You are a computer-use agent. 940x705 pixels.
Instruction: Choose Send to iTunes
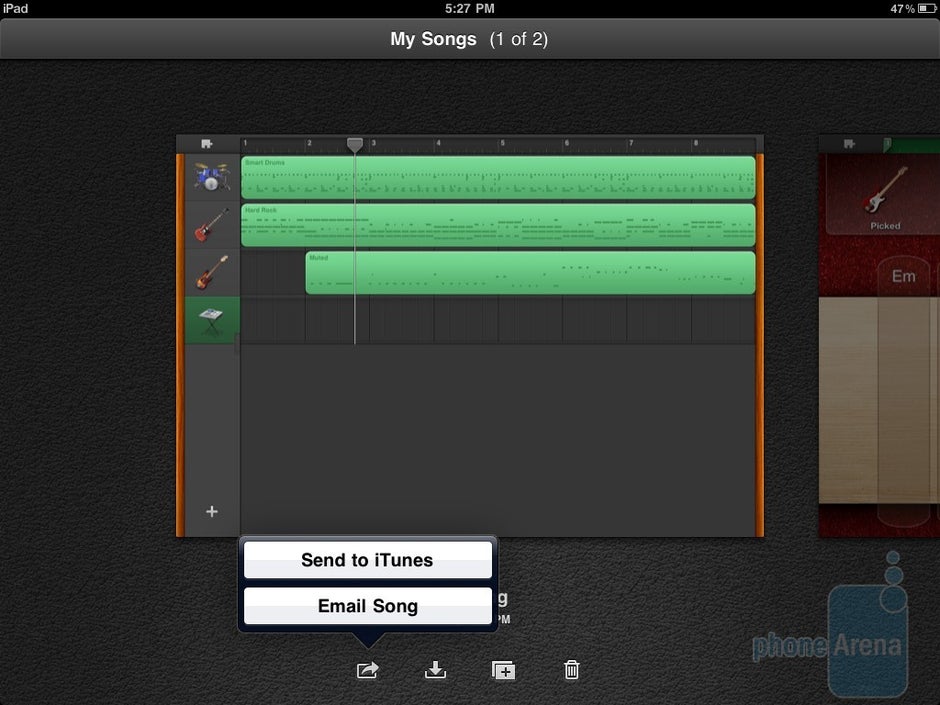pyautogui.click(x=366, y=560)
